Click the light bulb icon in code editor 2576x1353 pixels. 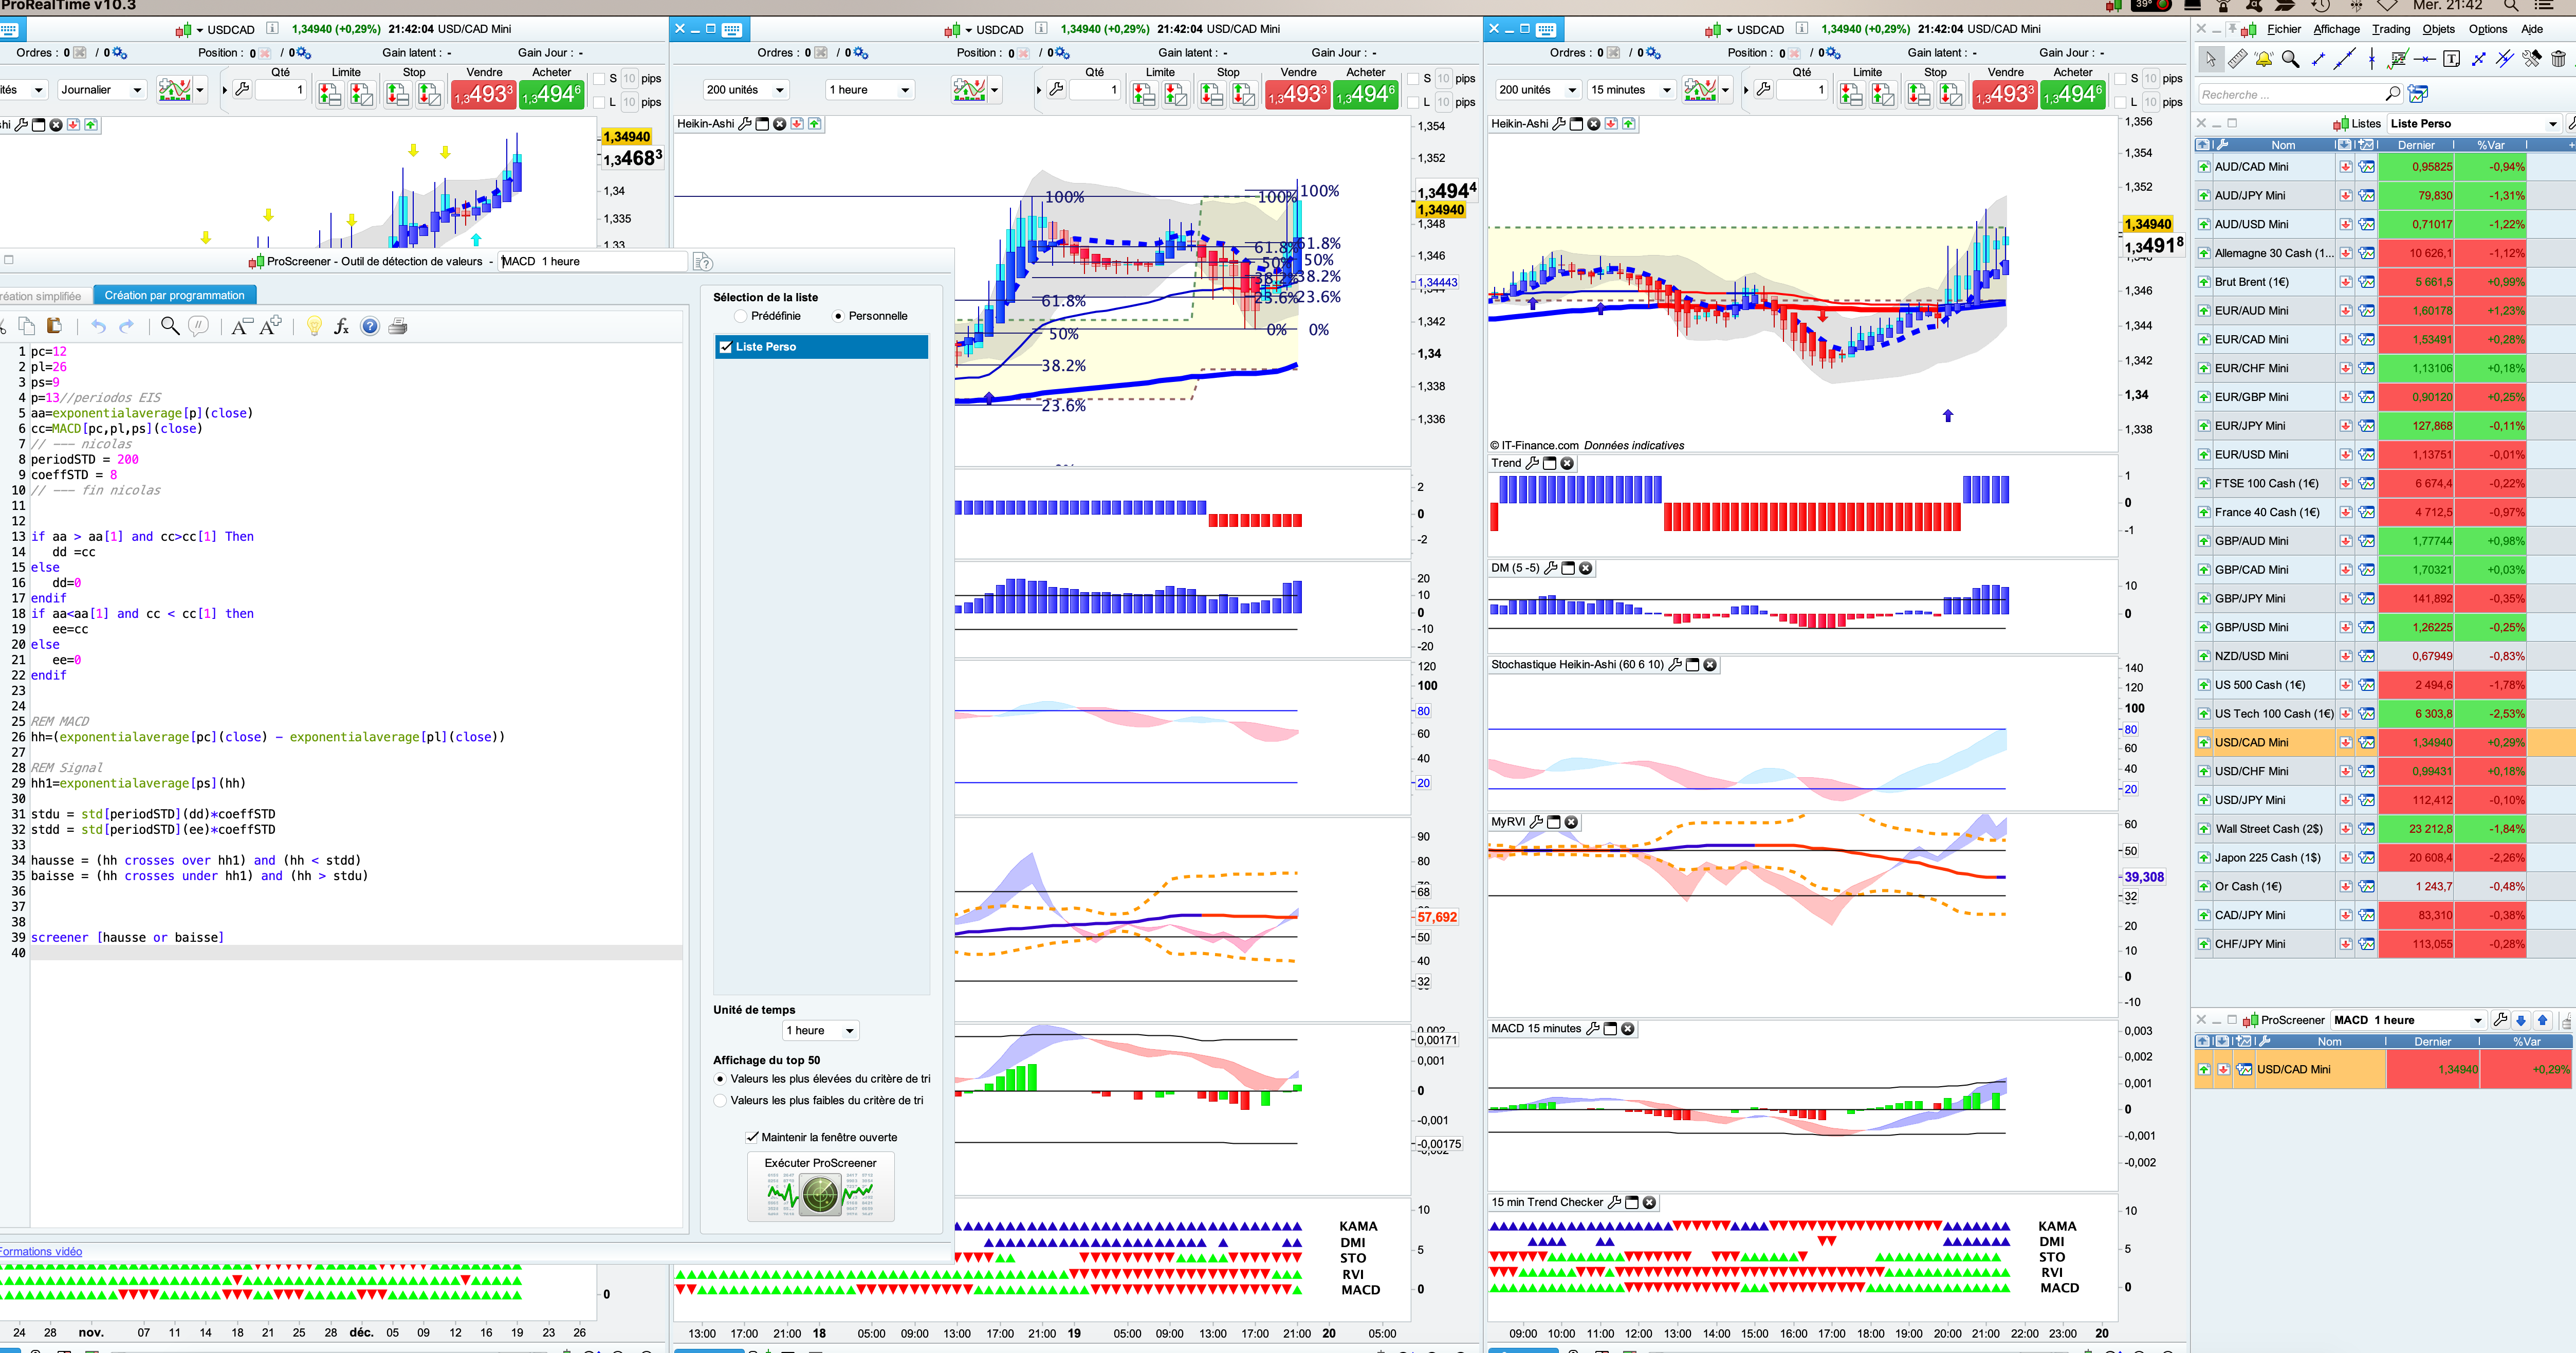(x=314, y=326)
